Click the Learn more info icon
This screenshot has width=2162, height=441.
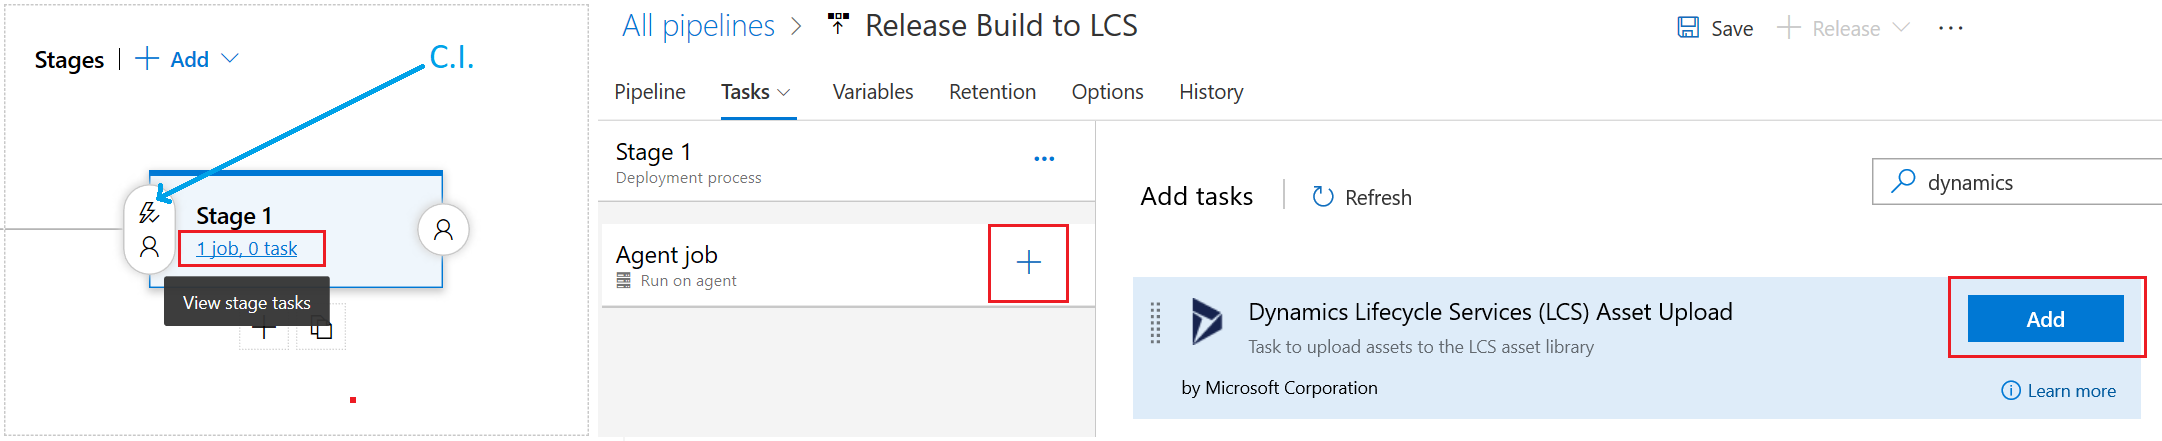coord(2010,391)
